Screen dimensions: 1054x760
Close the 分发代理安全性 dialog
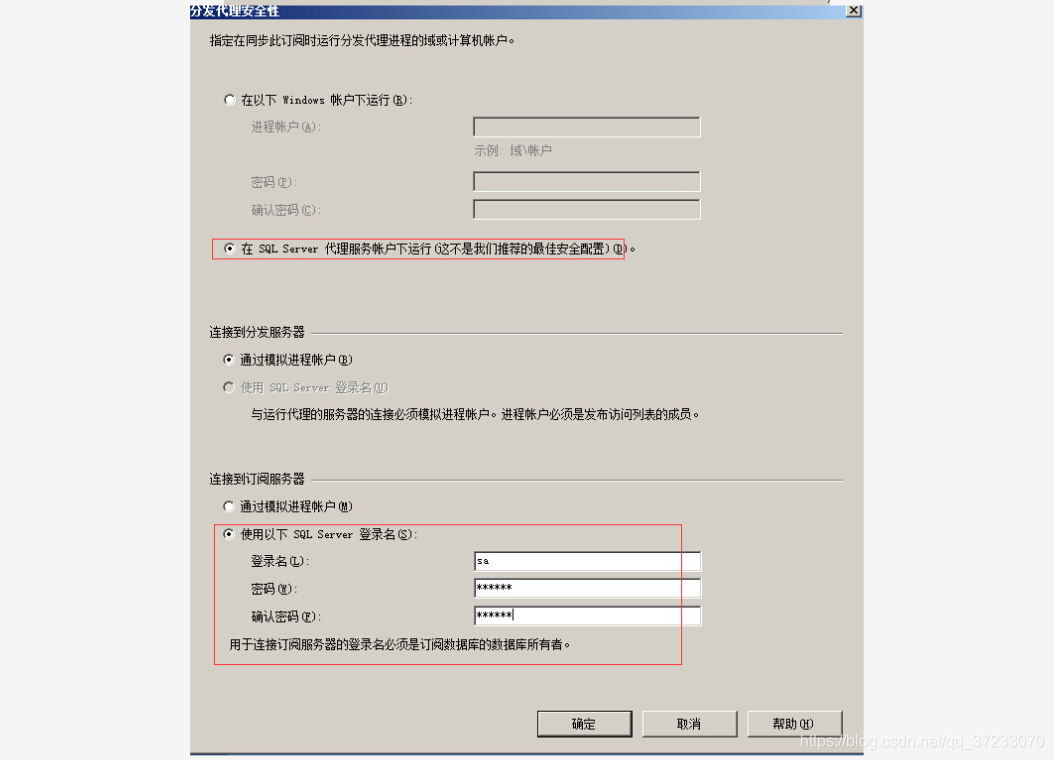pos(853,10)
